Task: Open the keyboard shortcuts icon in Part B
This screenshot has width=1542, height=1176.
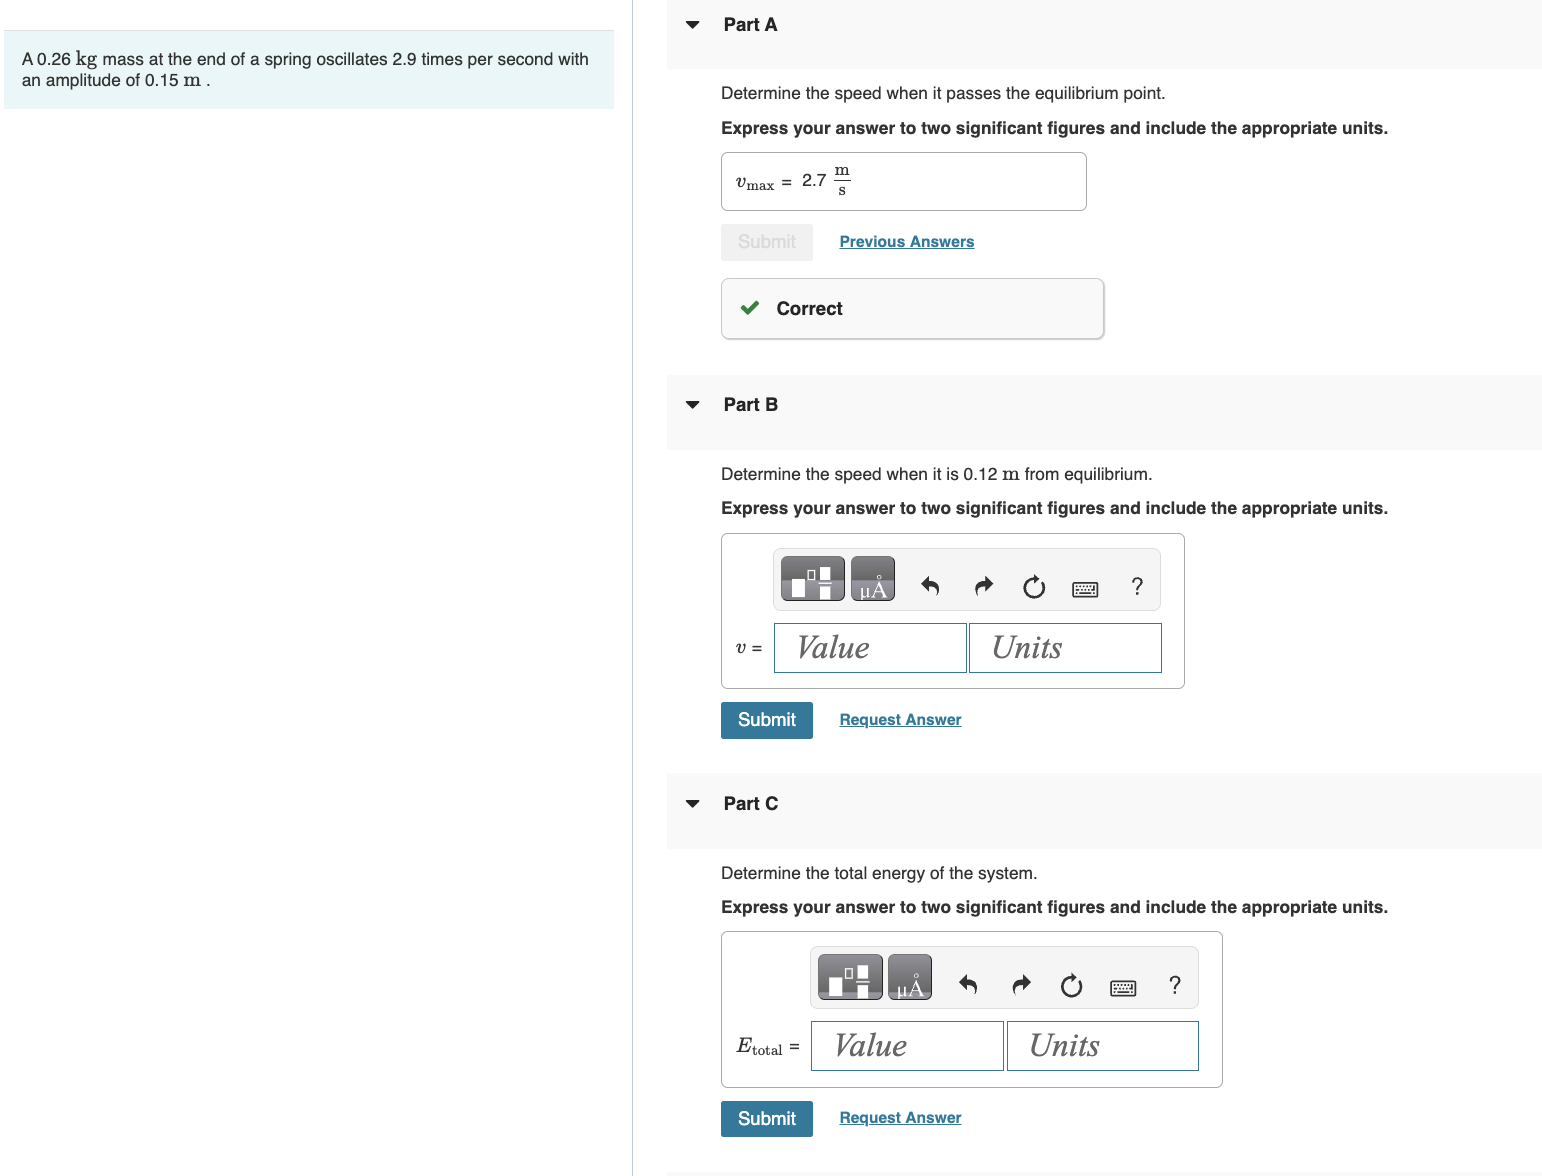Action: pyautogui.click(x=1085, y=589)
